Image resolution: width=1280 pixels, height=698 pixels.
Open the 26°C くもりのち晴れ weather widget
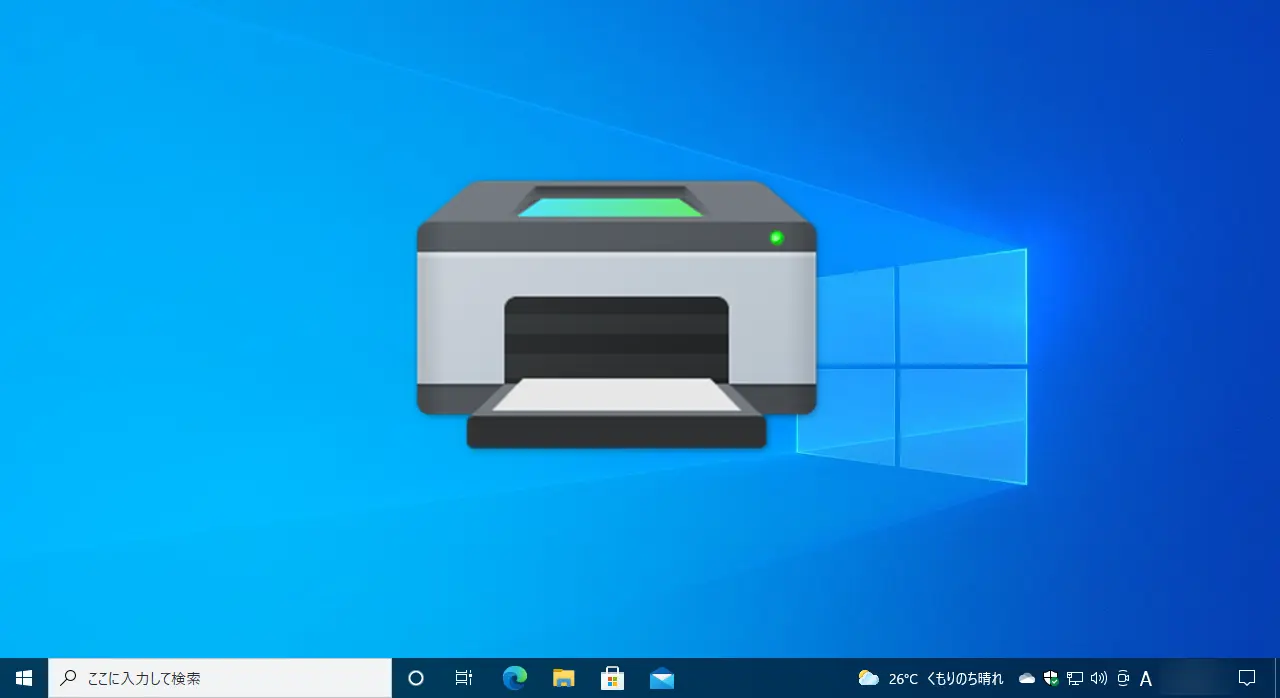click(x=931, y=678)
